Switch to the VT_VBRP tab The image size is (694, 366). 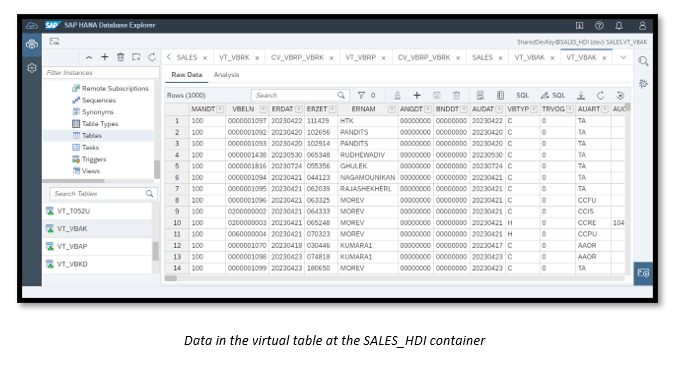360,58
